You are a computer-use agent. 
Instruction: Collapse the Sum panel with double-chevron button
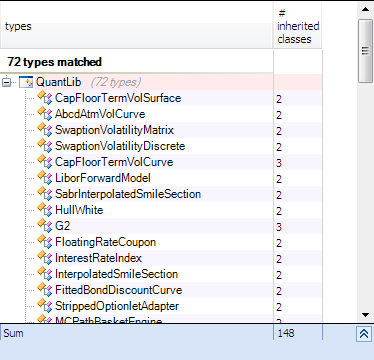364,334
